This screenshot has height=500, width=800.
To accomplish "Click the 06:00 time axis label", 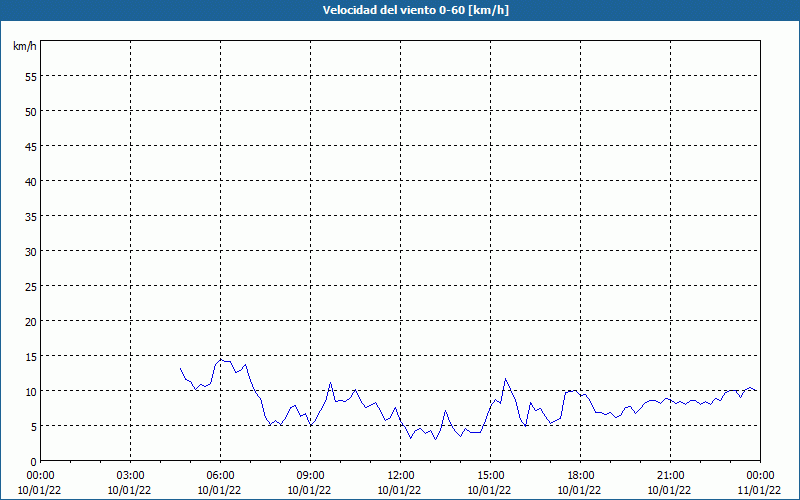I will pyautogui.click(x=220, y=476).
